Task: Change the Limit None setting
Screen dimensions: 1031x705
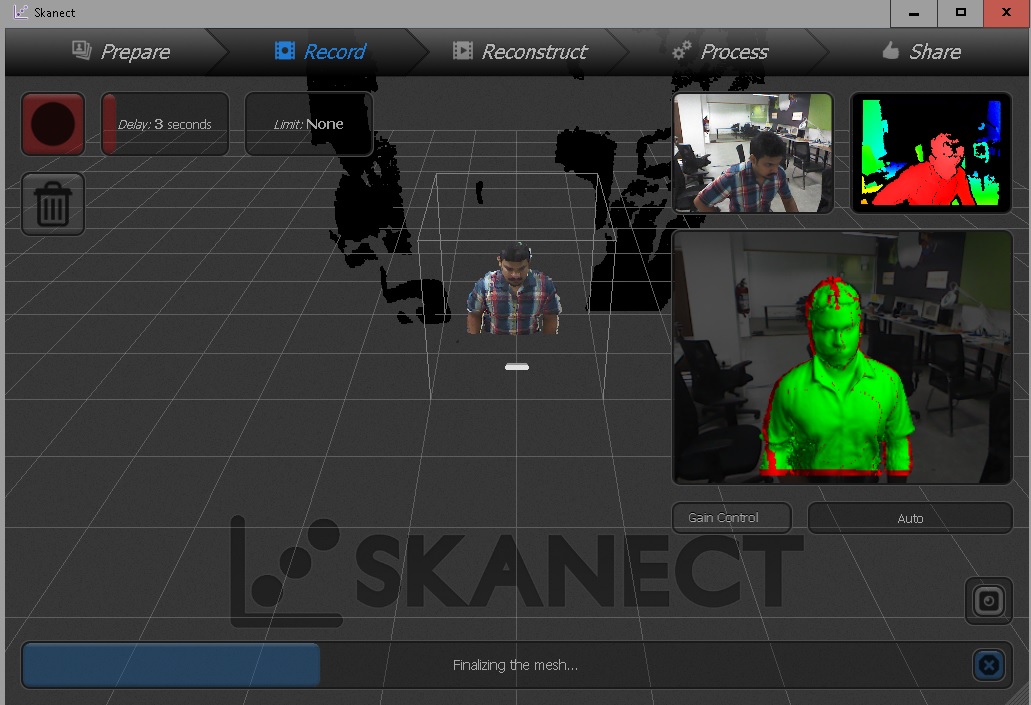Action: (x=309, y=124)
